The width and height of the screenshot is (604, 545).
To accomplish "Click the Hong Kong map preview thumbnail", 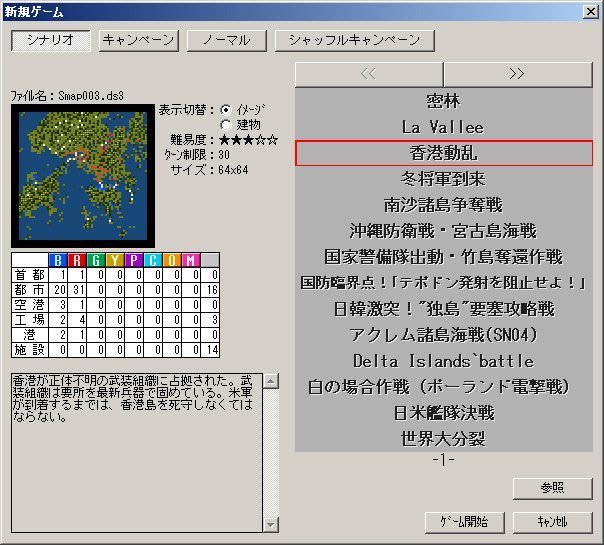I will coord(83,176).
